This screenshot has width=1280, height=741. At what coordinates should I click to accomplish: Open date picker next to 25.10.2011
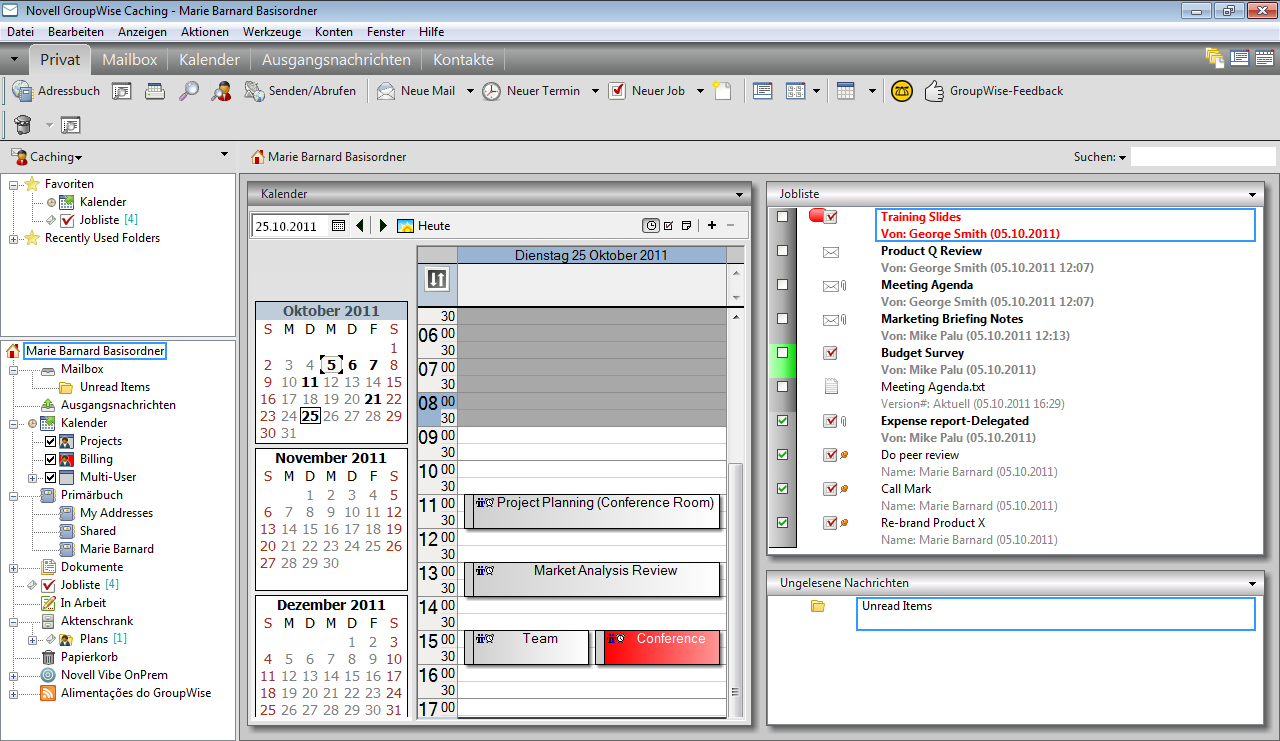pyautogui.click(x=338, y=226)
